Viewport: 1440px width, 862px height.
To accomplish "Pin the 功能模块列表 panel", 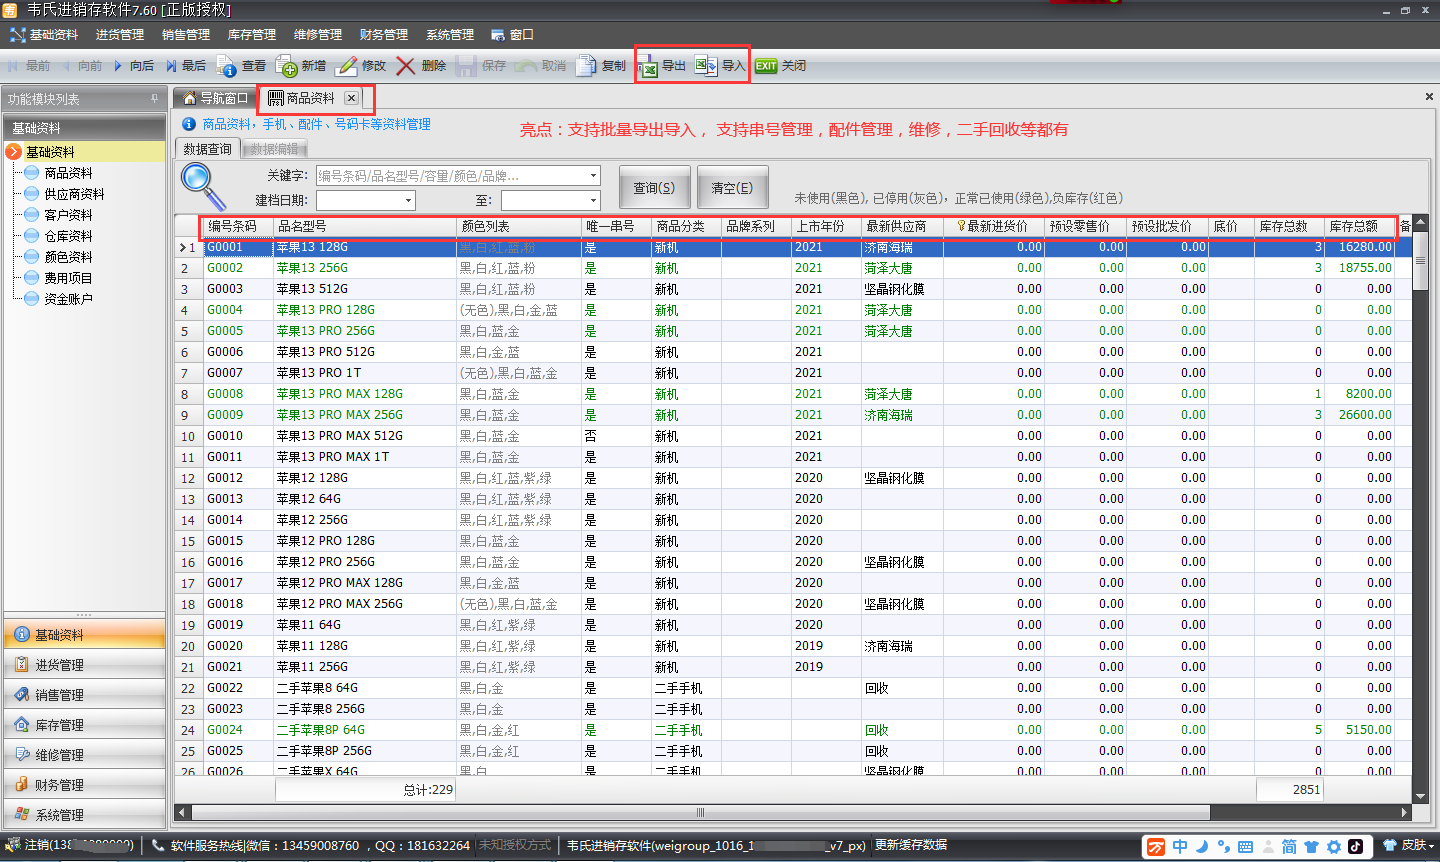I will coord(154,99).
